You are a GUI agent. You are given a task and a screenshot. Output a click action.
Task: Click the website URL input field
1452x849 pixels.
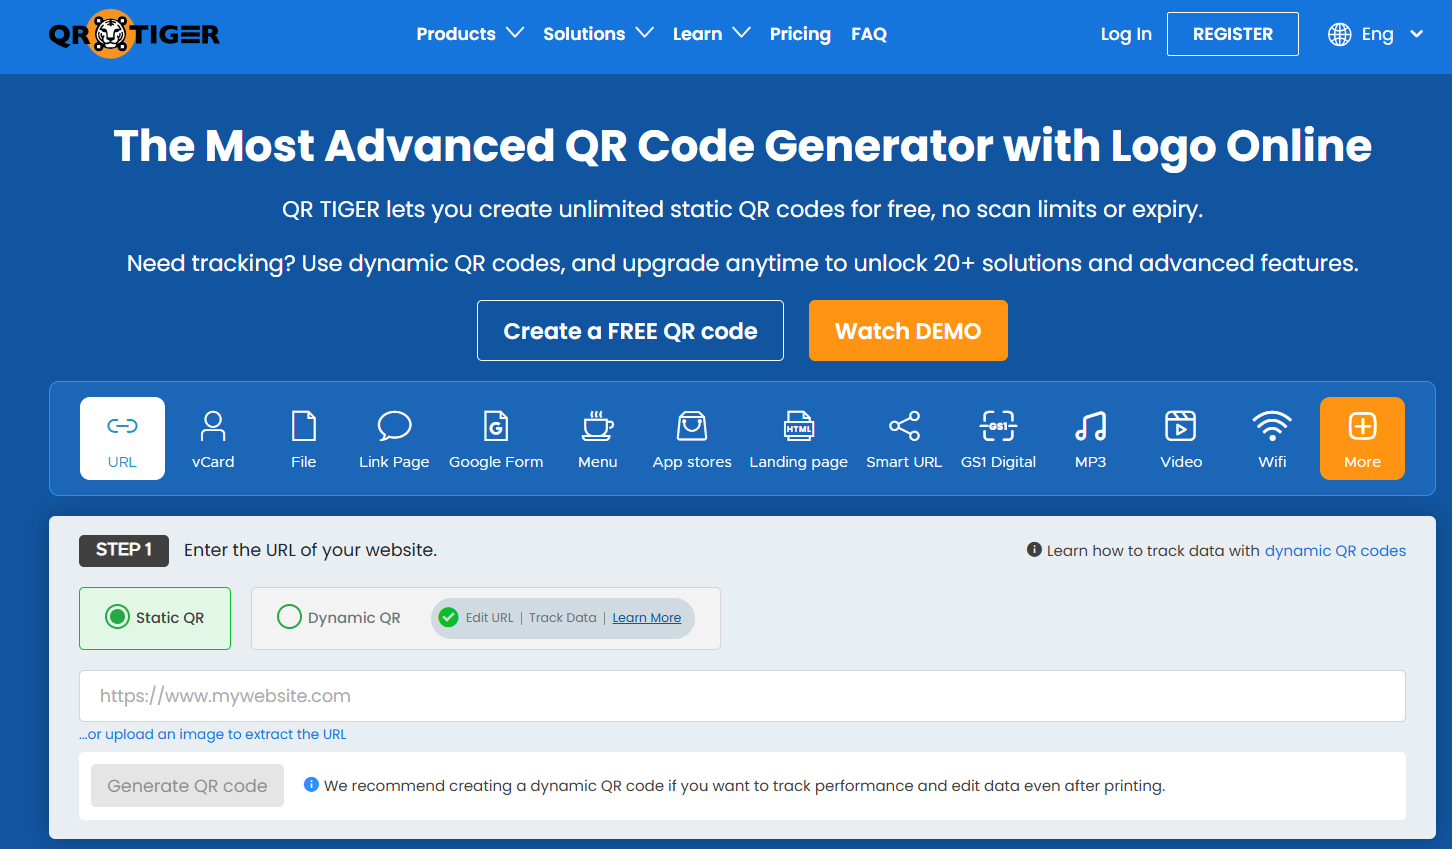(742, 696)
